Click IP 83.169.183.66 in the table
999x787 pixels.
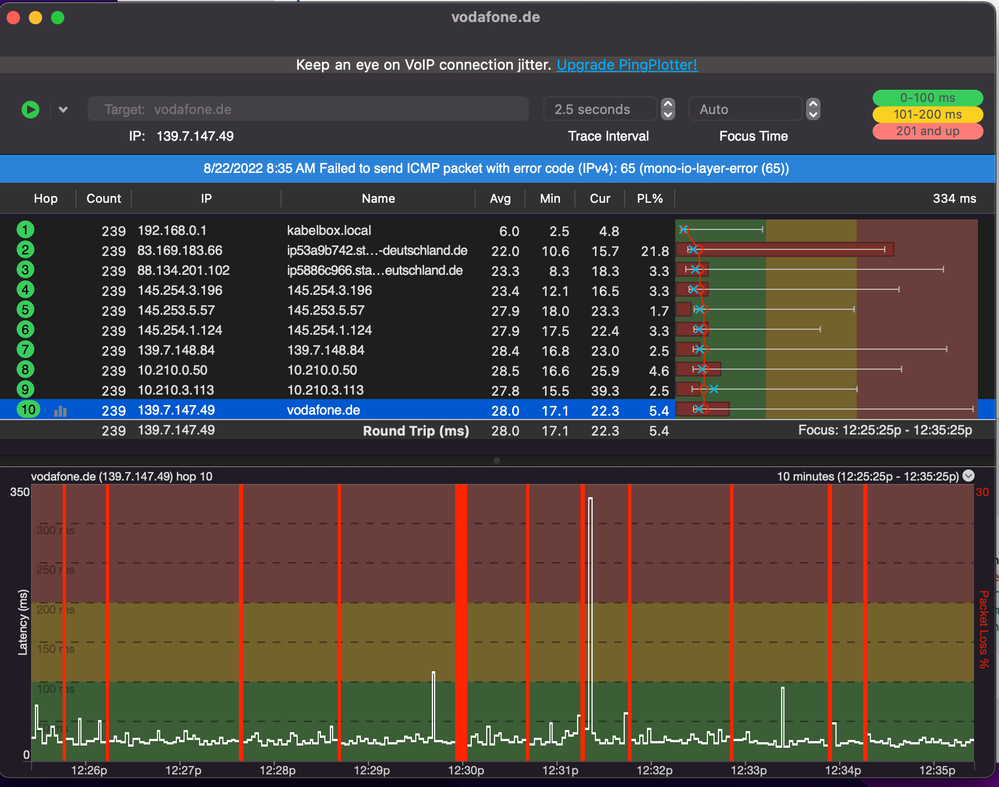coord(180,250)
